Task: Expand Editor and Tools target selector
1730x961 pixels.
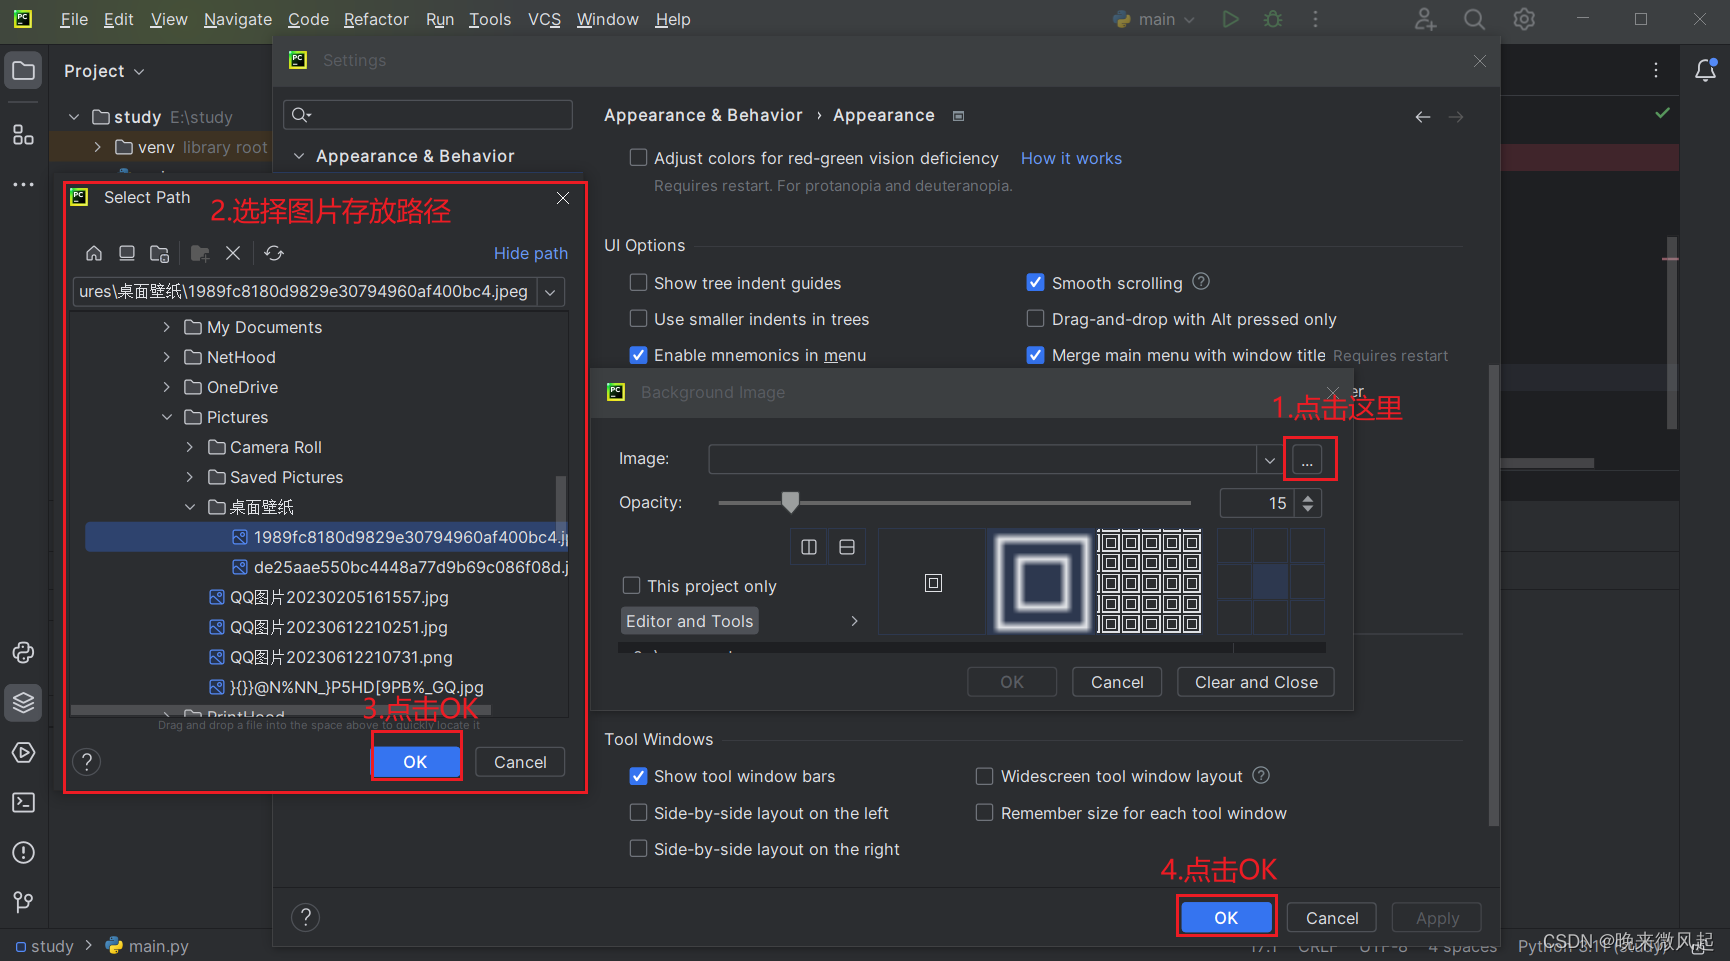Action: (x=853, y=621)
